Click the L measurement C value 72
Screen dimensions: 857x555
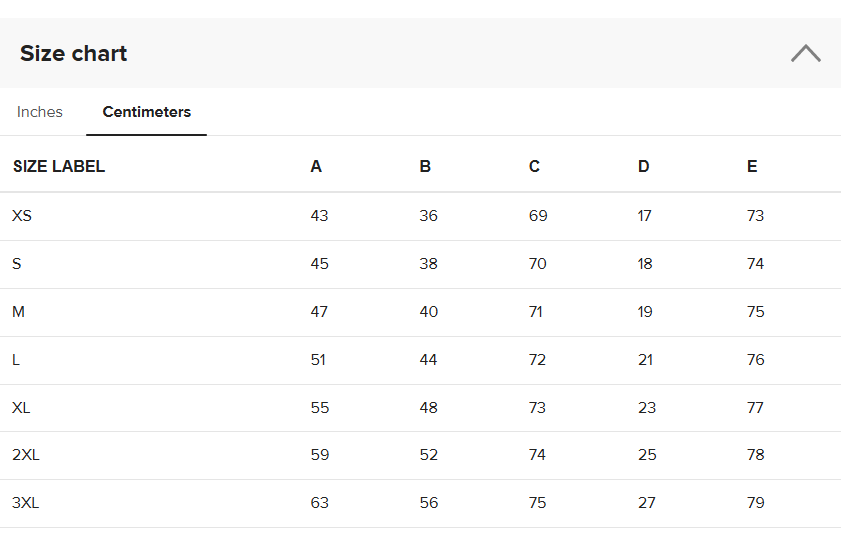(x=537, y=360)
